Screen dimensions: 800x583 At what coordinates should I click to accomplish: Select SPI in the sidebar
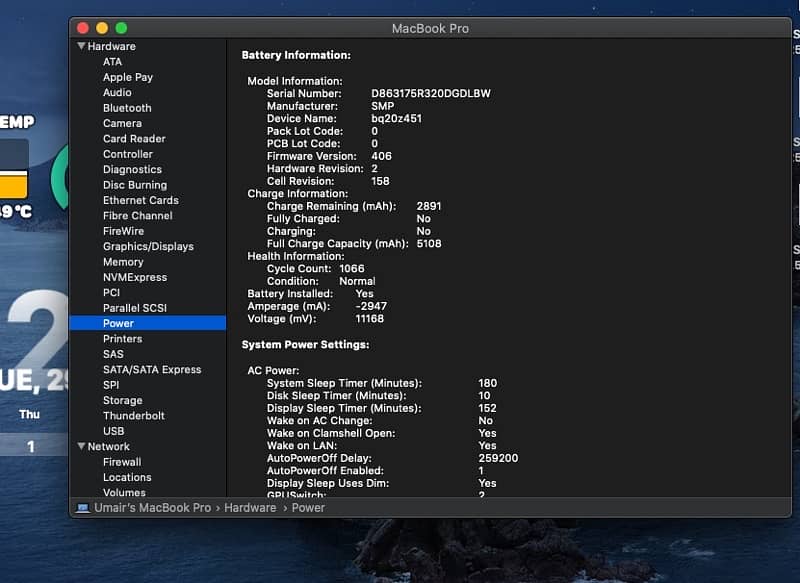(x=111, y=385)
